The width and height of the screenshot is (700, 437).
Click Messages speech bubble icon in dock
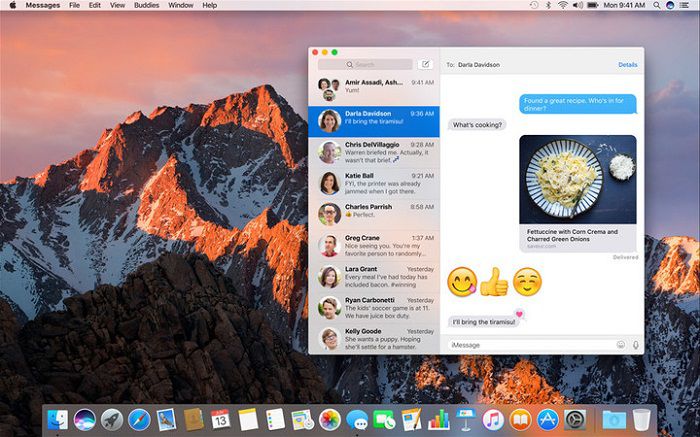(357, 420)
